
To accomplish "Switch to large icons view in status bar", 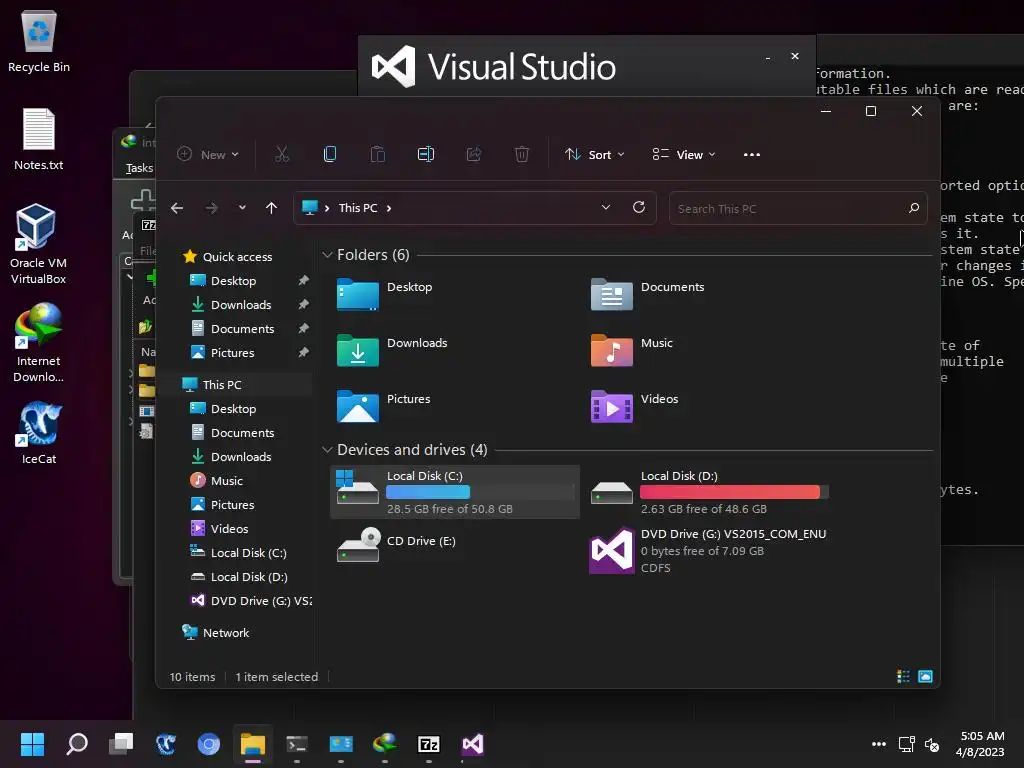I will click(x=925, y=676).
